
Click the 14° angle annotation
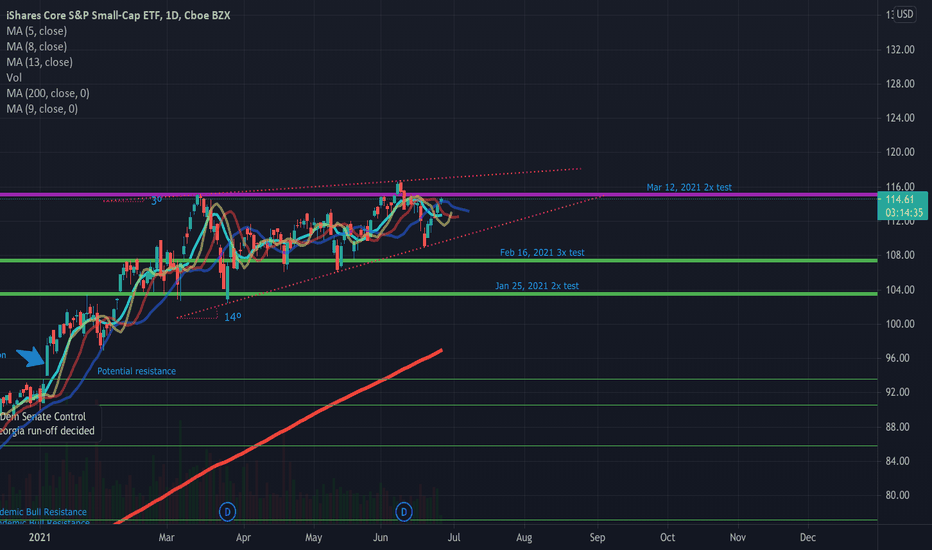coord(232,317)
